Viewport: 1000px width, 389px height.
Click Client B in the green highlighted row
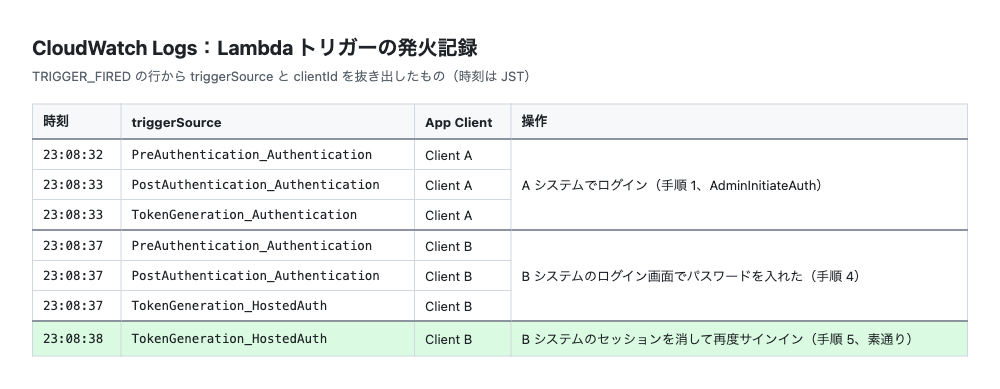[x=448, y=339]
